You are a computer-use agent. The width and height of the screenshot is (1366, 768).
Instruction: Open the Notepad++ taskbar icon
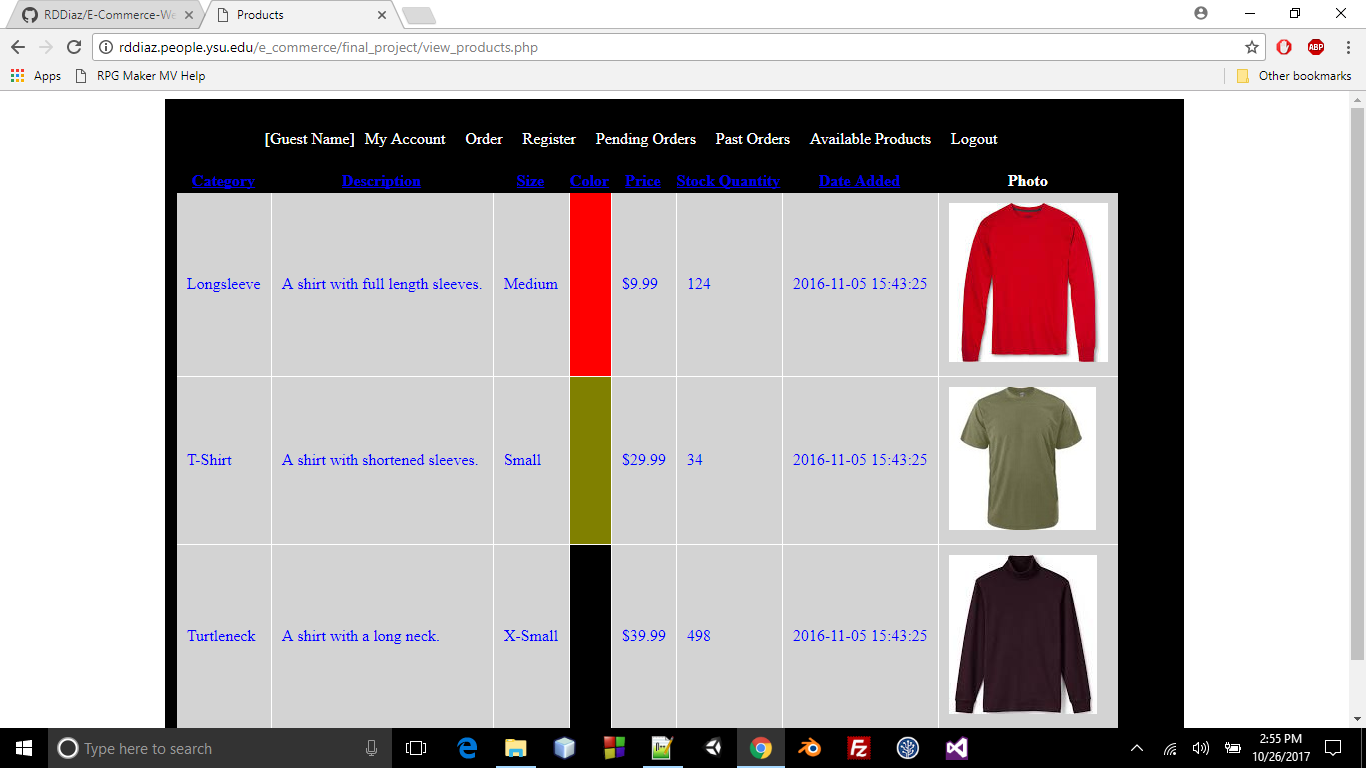[x=662, y=748]
